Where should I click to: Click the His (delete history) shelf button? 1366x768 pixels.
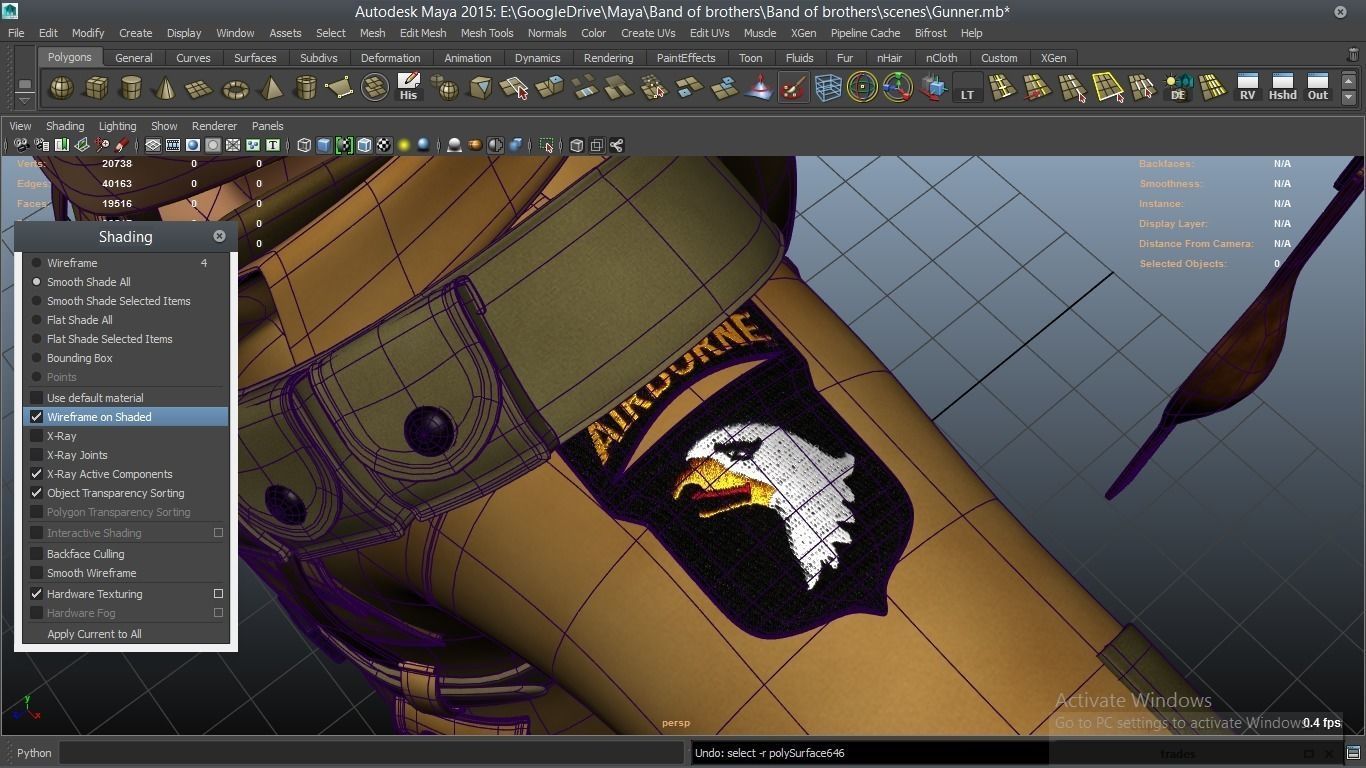point(408,88)
